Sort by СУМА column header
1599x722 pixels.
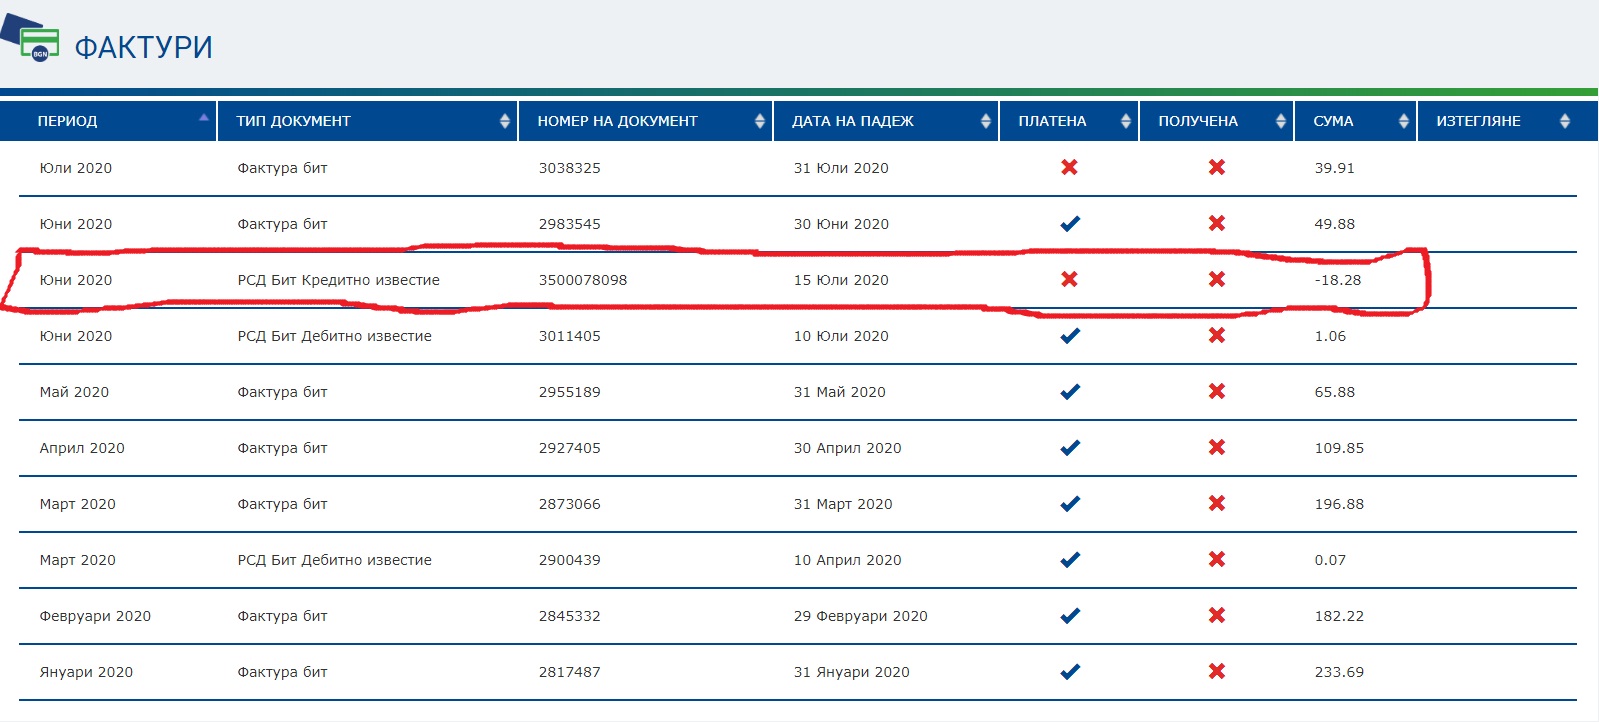(1333, 121)
